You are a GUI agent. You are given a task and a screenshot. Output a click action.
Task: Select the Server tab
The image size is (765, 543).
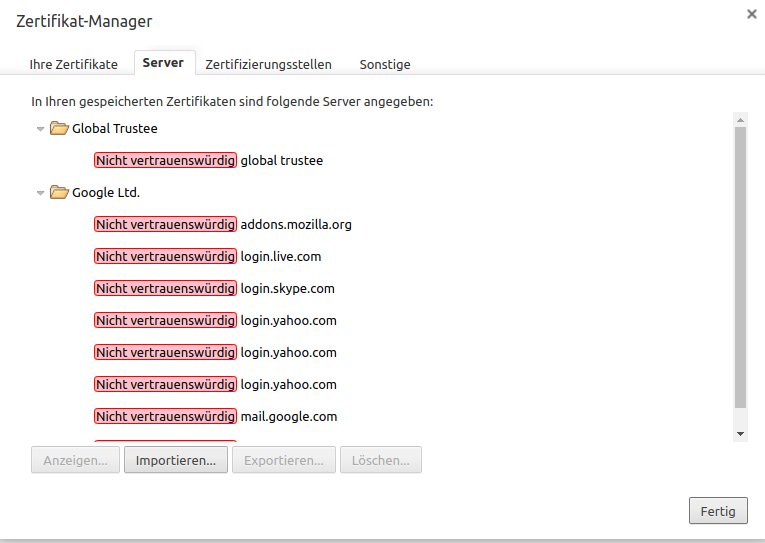pos(163,63)
